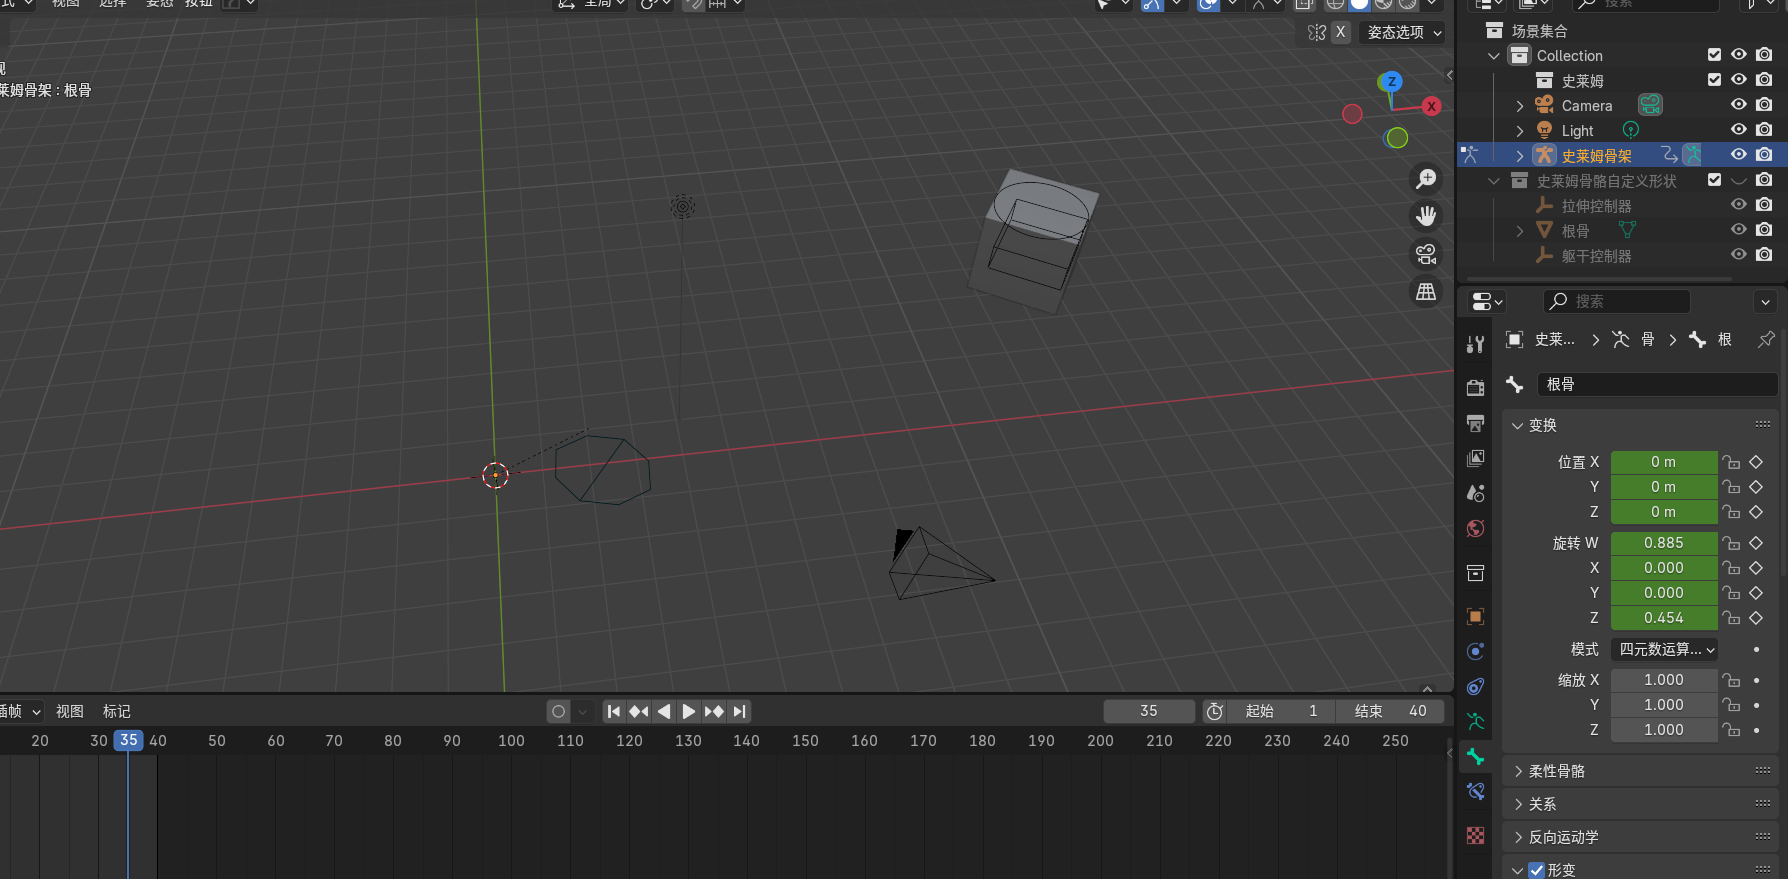Open the Object properties tab (orange square)
The height and width of the screenshot is (879, 1788).
tap(1475, 616)
